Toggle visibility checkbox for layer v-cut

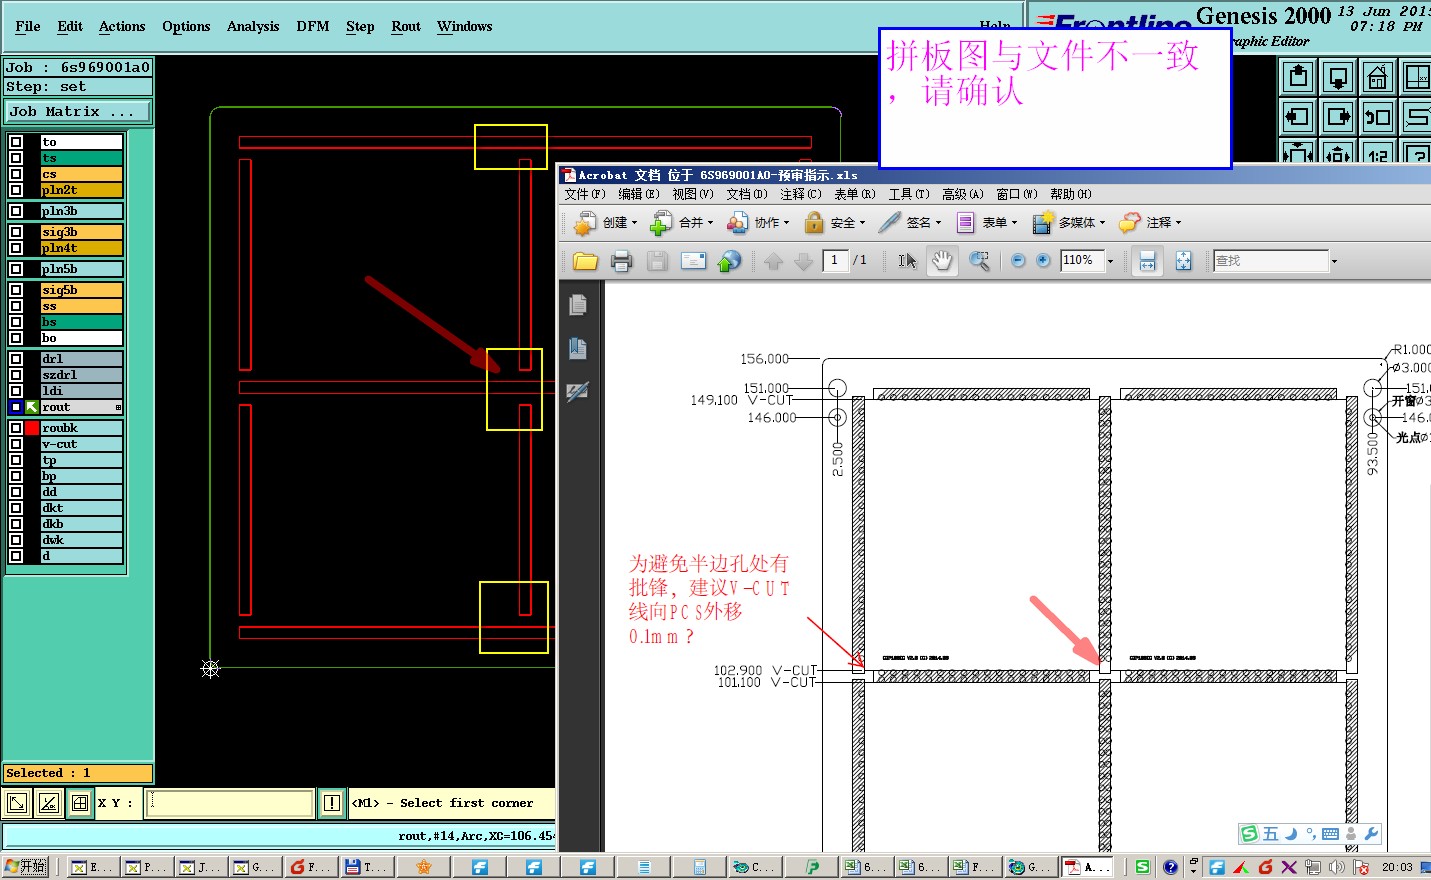point(16,444)
